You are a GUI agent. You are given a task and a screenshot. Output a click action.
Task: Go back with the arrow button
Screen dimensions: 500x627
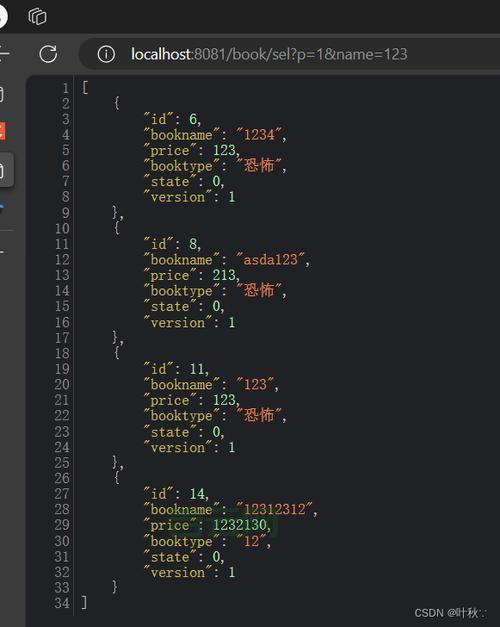(x=4, y=54)
